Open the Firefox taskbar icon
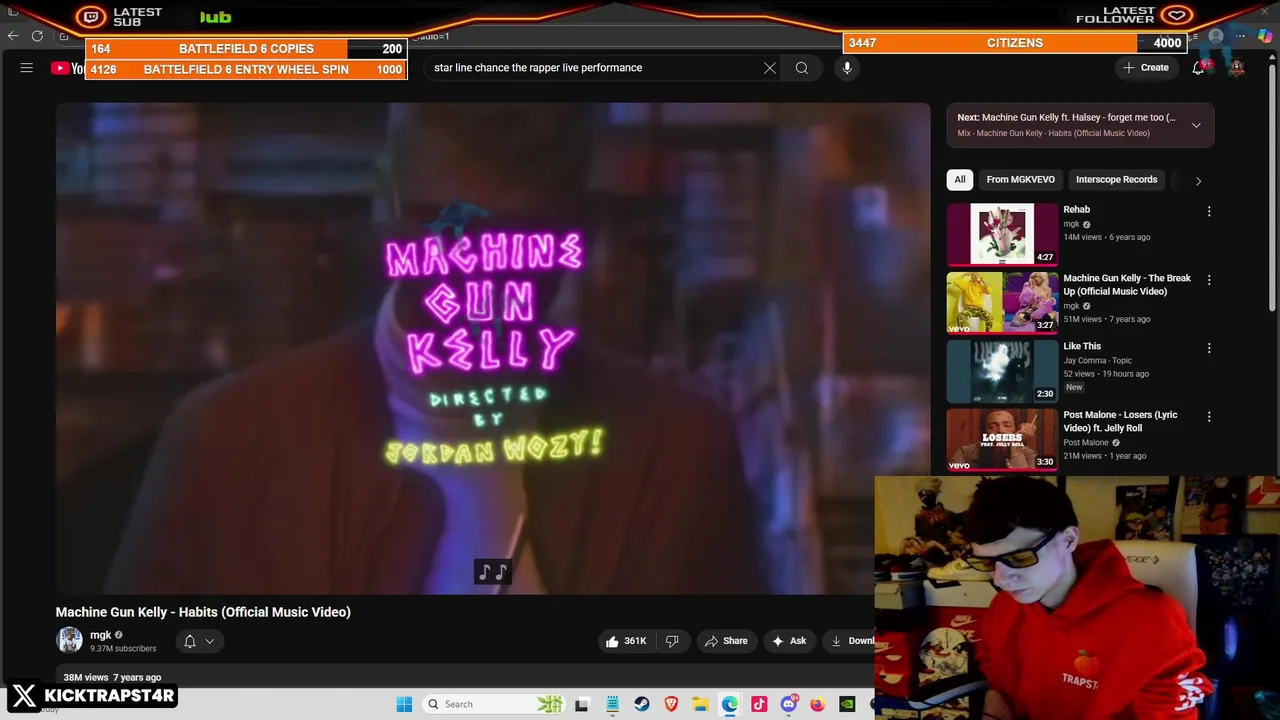Image resolution: width=1280 pixels, height=720 pixels. point(817,704)
